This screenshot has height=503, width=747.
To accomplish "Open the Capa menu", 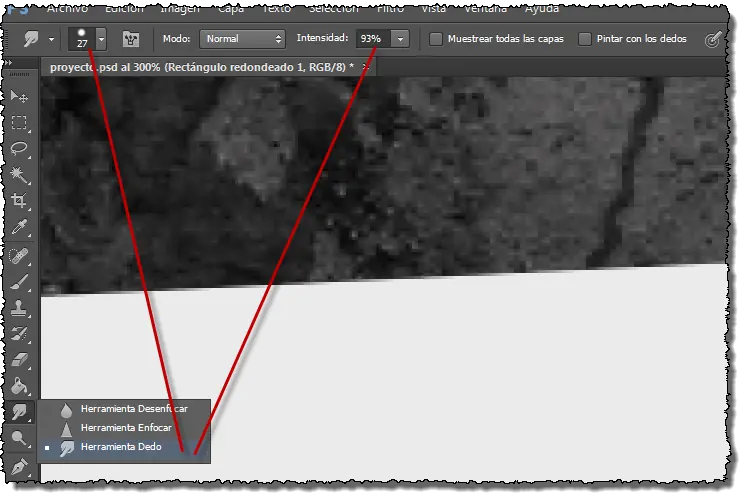I will coord(231,9).
